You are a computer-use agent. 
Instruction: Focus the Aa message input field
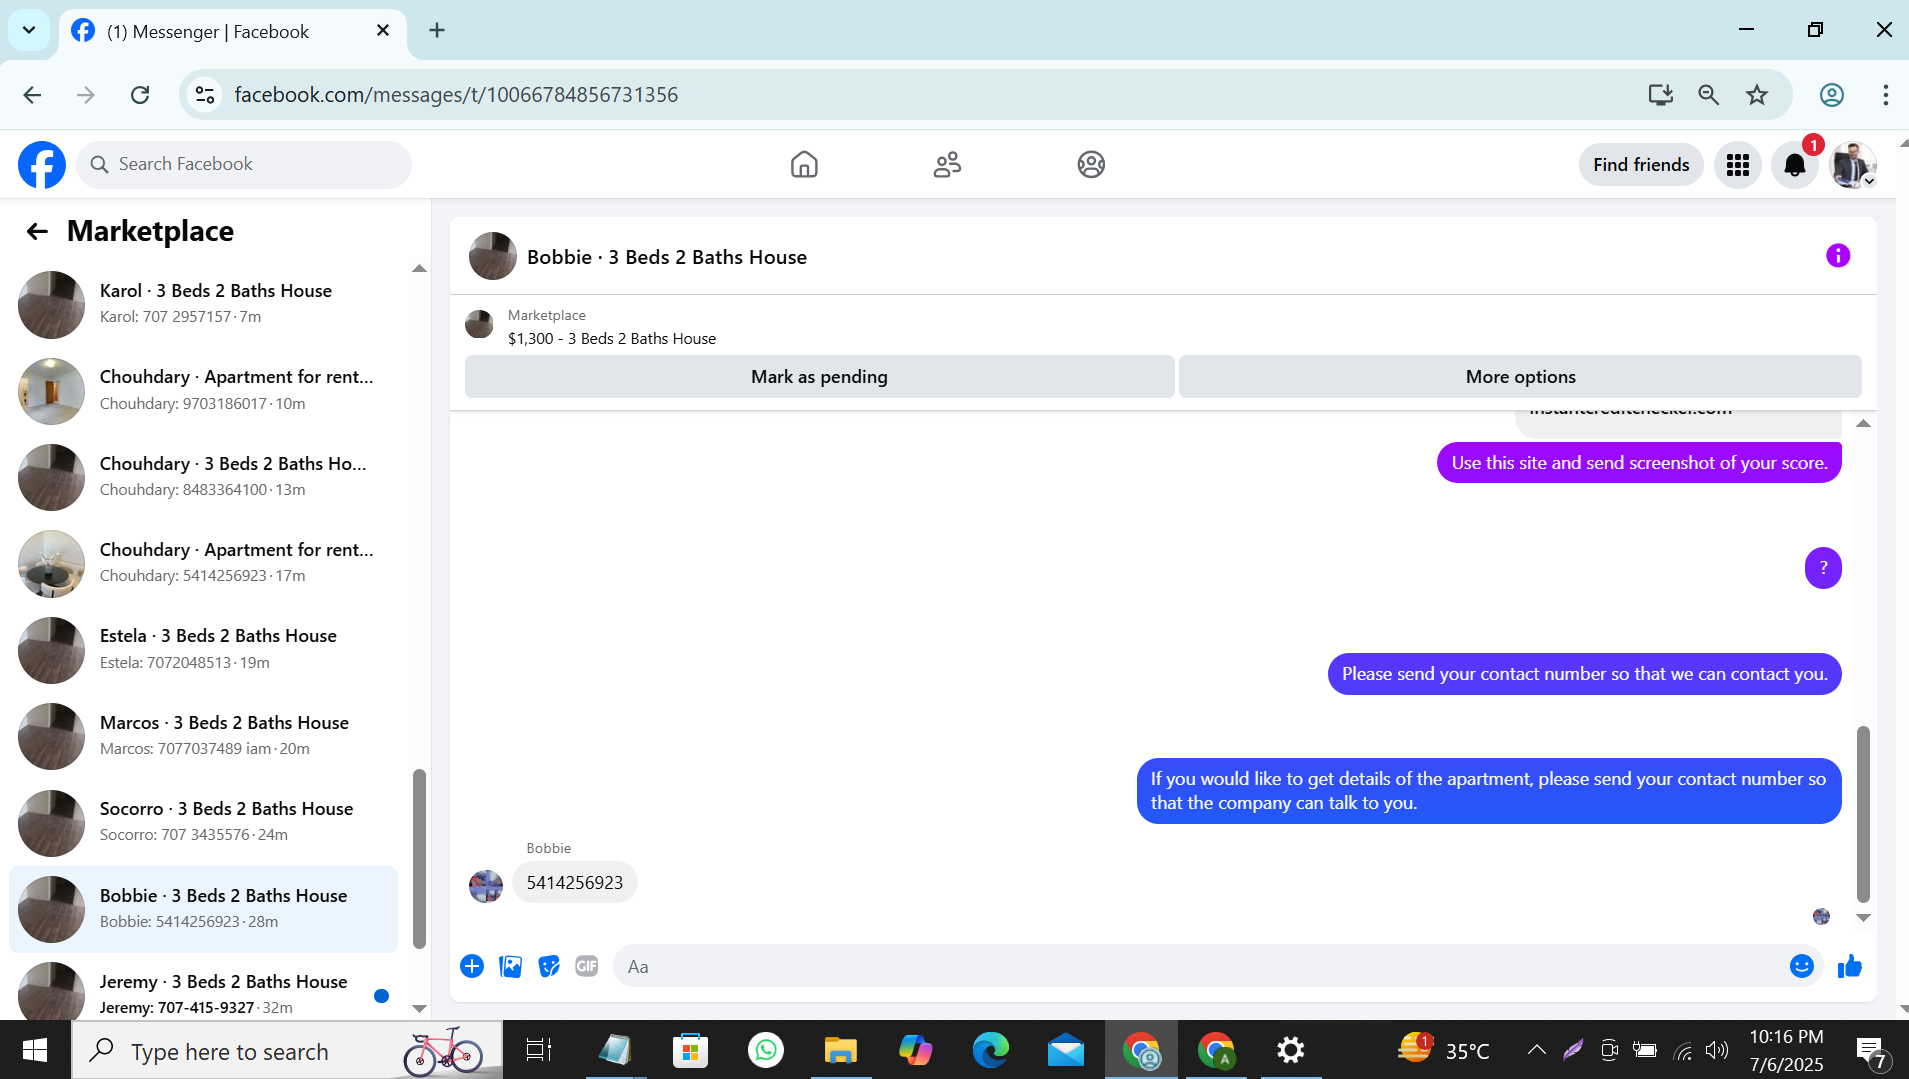(x=1200, y=967)
